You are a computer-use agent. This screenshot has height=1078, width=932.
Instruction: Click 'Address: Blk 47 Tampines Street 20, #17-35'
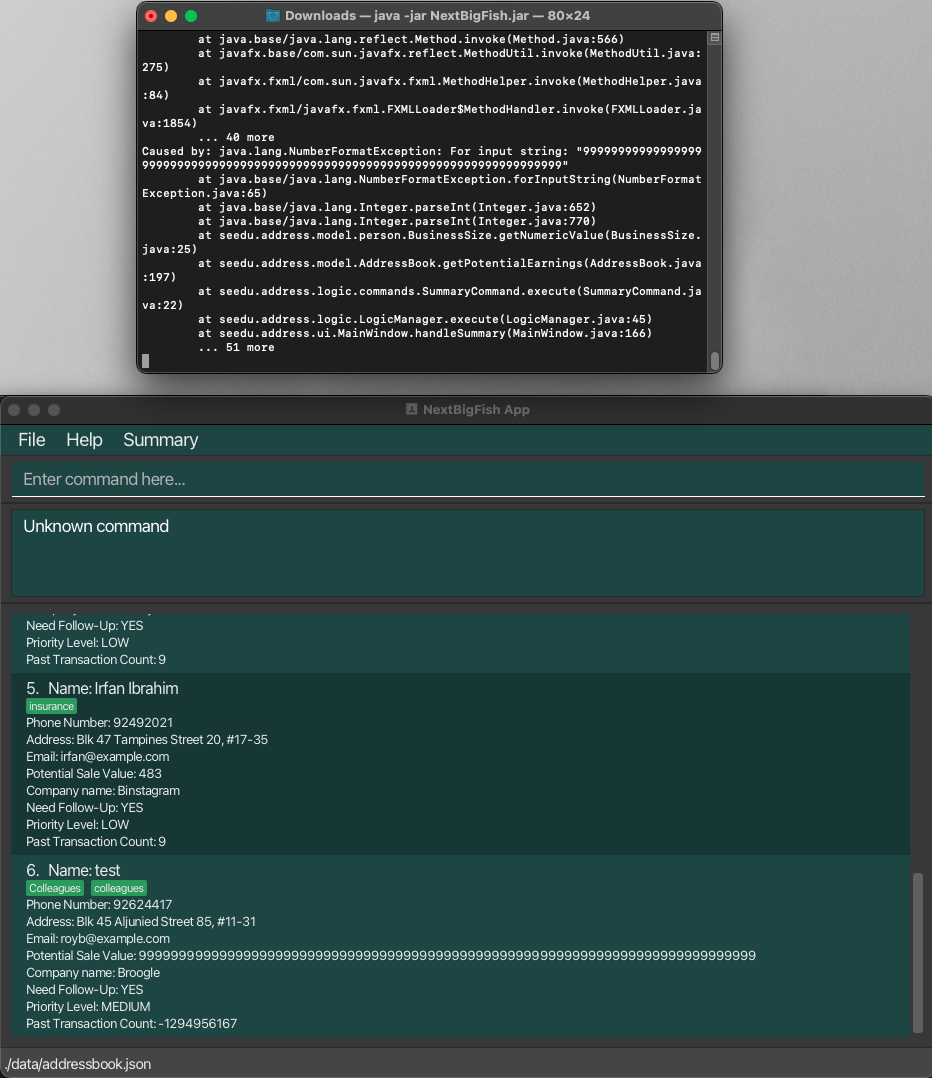tap(147, 740)
